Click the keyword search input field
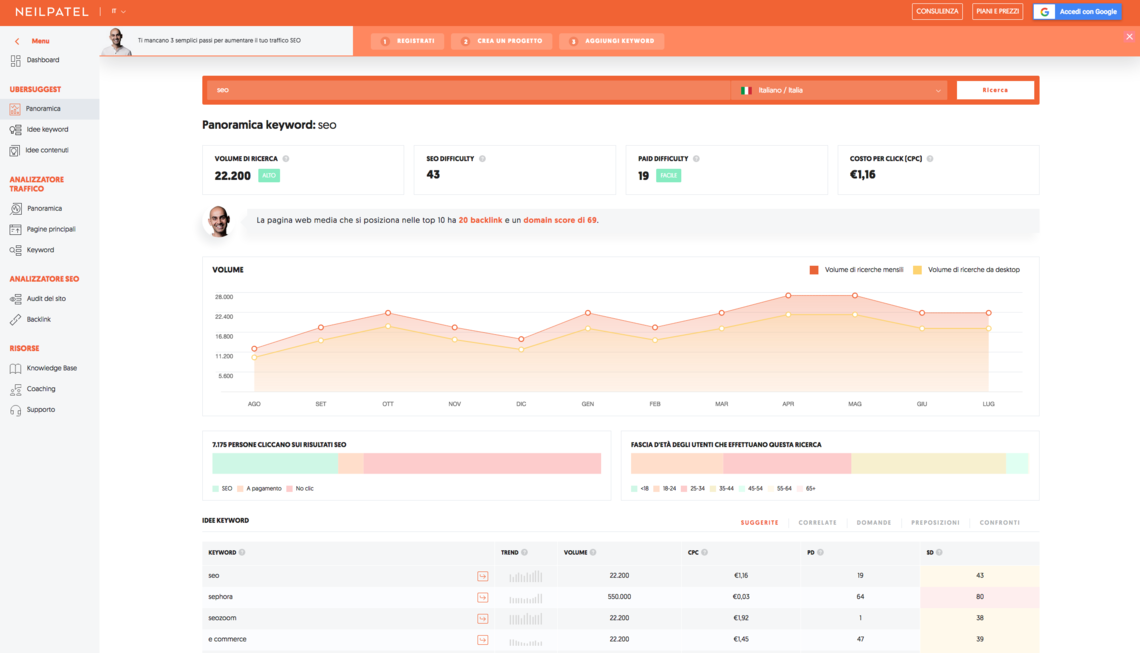The height and width of the screenshot is (653, 1140). point(469,90)
